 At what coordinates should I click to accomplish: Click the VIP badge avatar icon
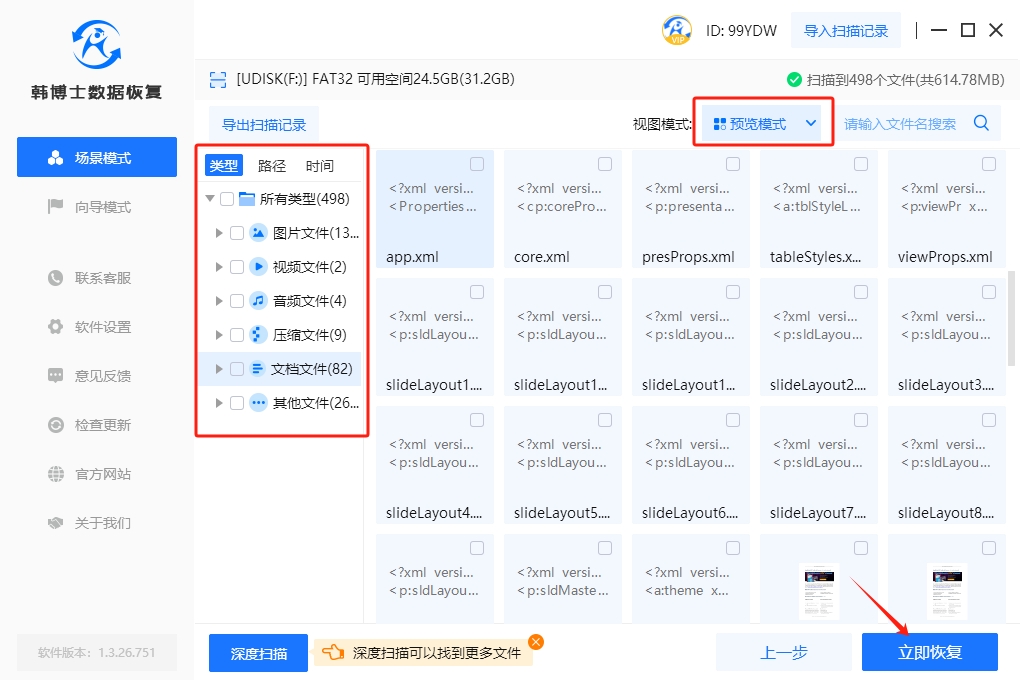click(677, 30)
